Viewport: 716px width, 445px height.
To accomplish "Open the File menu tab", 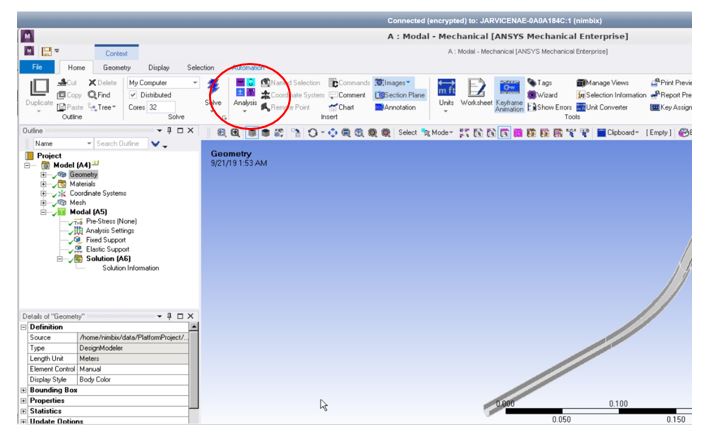I will [x=37, y=67].
